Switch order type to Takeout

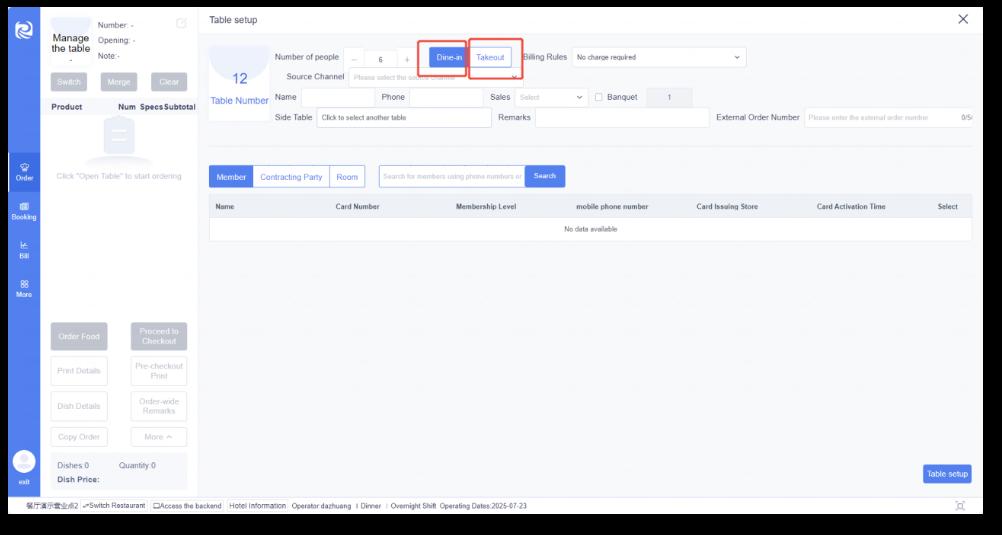[490, 58]
